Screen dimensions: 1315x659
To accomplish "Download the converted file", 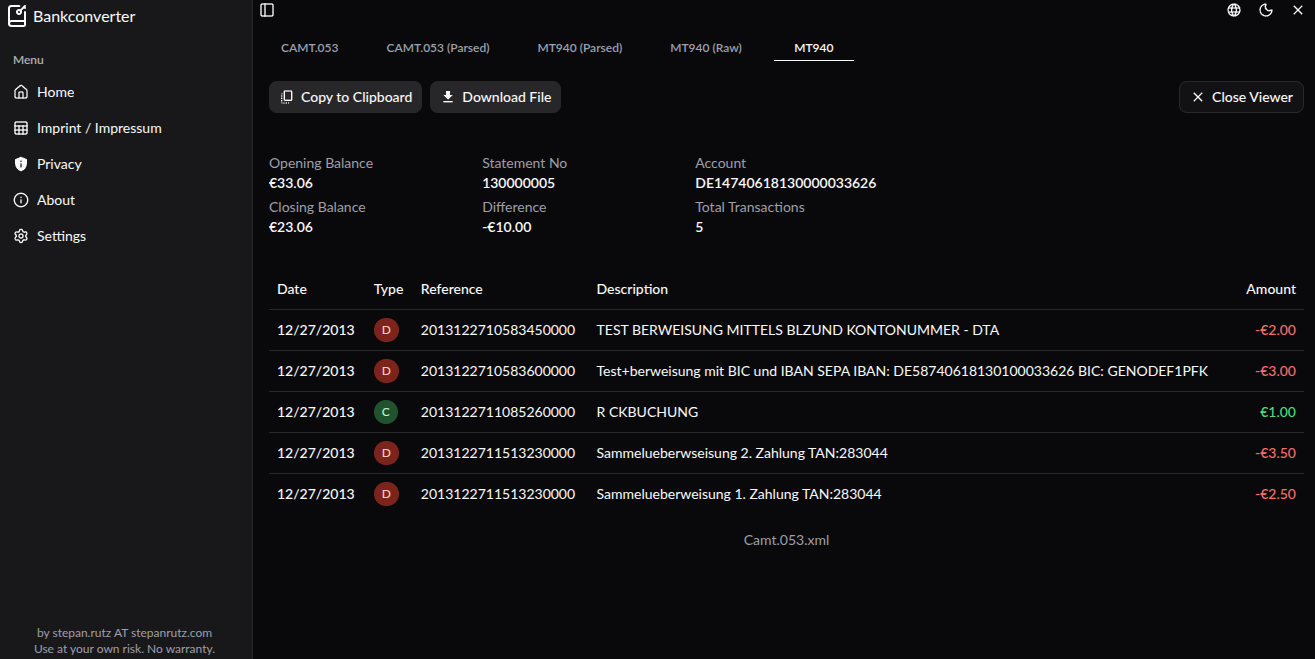I will click(496, 97).
